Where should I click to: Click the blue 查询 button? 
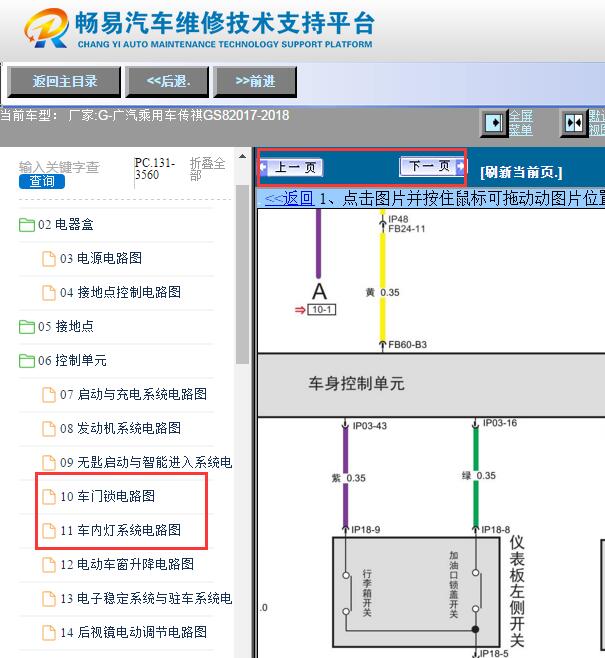point(42,182)
